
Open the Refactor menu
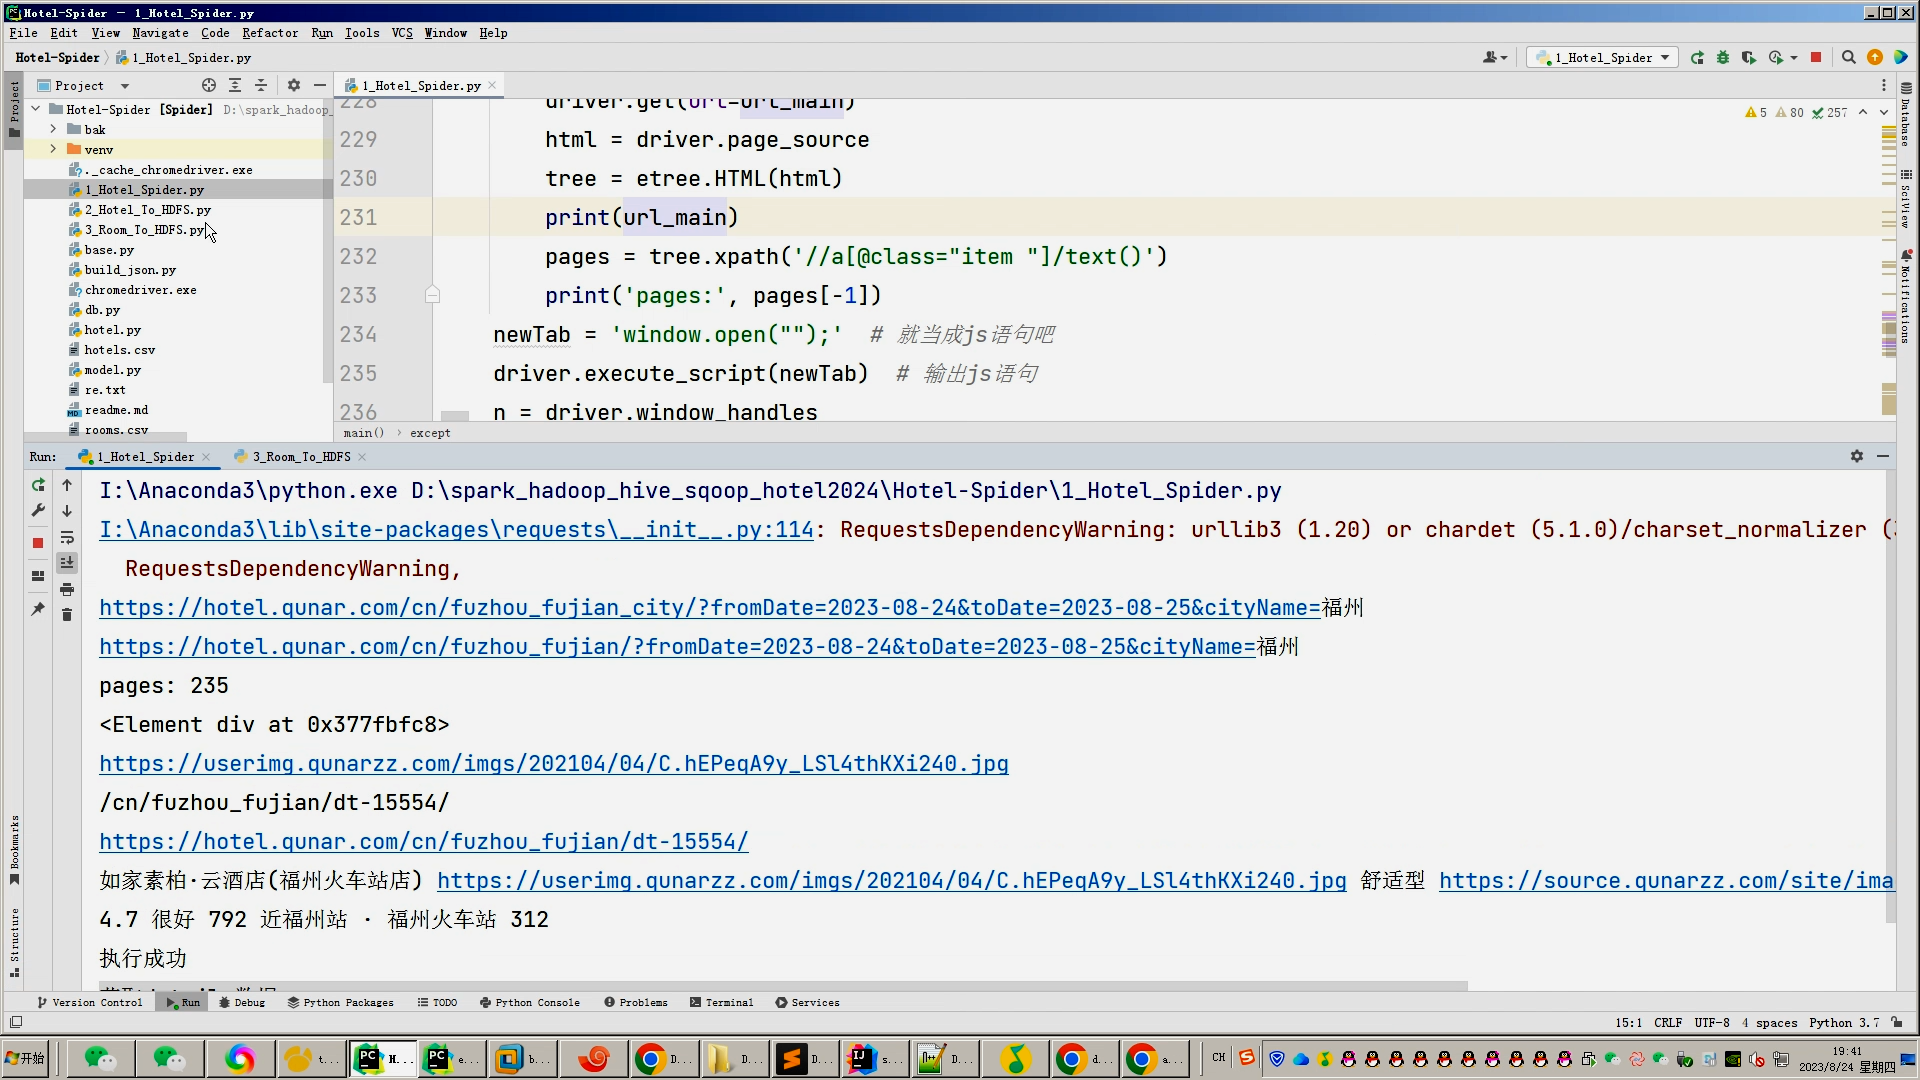click(x=270, y=33)
